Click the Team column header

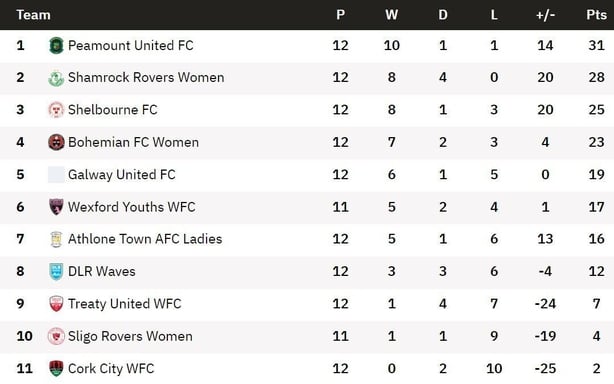[x=33, y=15]
